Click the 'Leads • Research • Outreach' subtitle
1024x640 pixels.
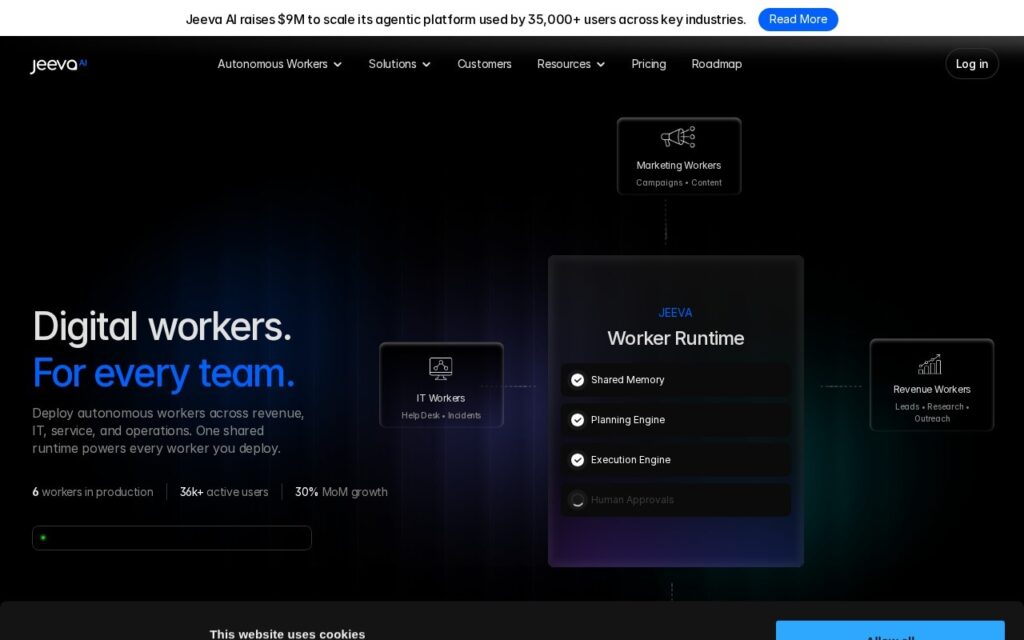click(x=931, y=413)
